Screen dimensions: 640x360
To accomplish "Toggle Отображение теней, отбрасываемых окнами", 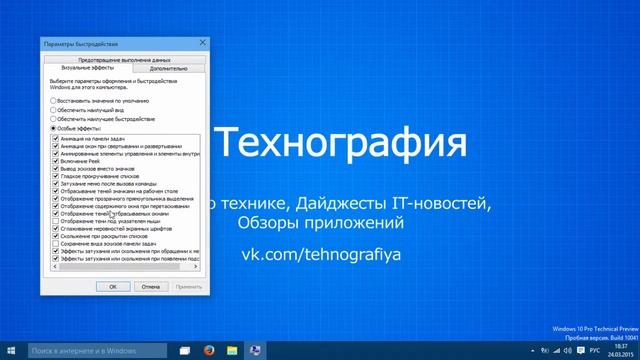I will pos(56,213).
